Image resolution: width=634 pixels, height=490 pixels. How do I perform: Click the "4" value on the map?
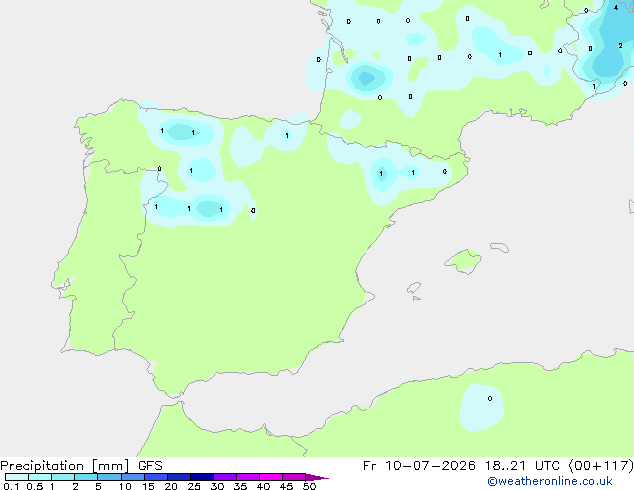pyautogui.click(x=616, y=7)
